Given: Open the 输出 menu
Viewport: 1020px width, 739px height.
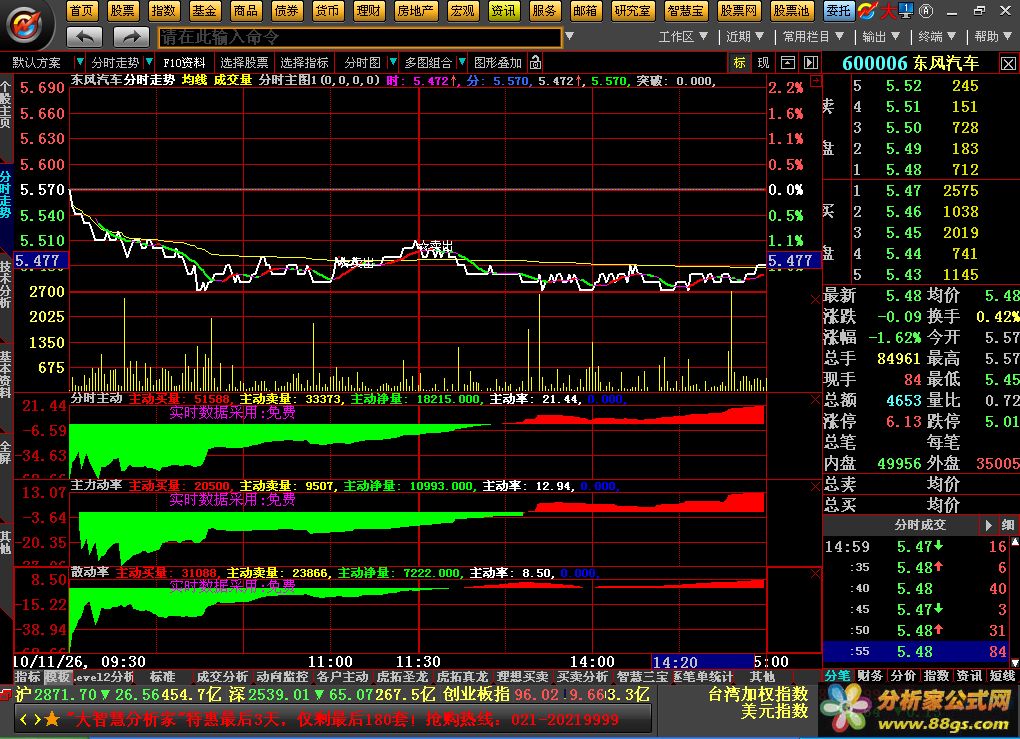Looking at the screenshot, I should point(881,37).
